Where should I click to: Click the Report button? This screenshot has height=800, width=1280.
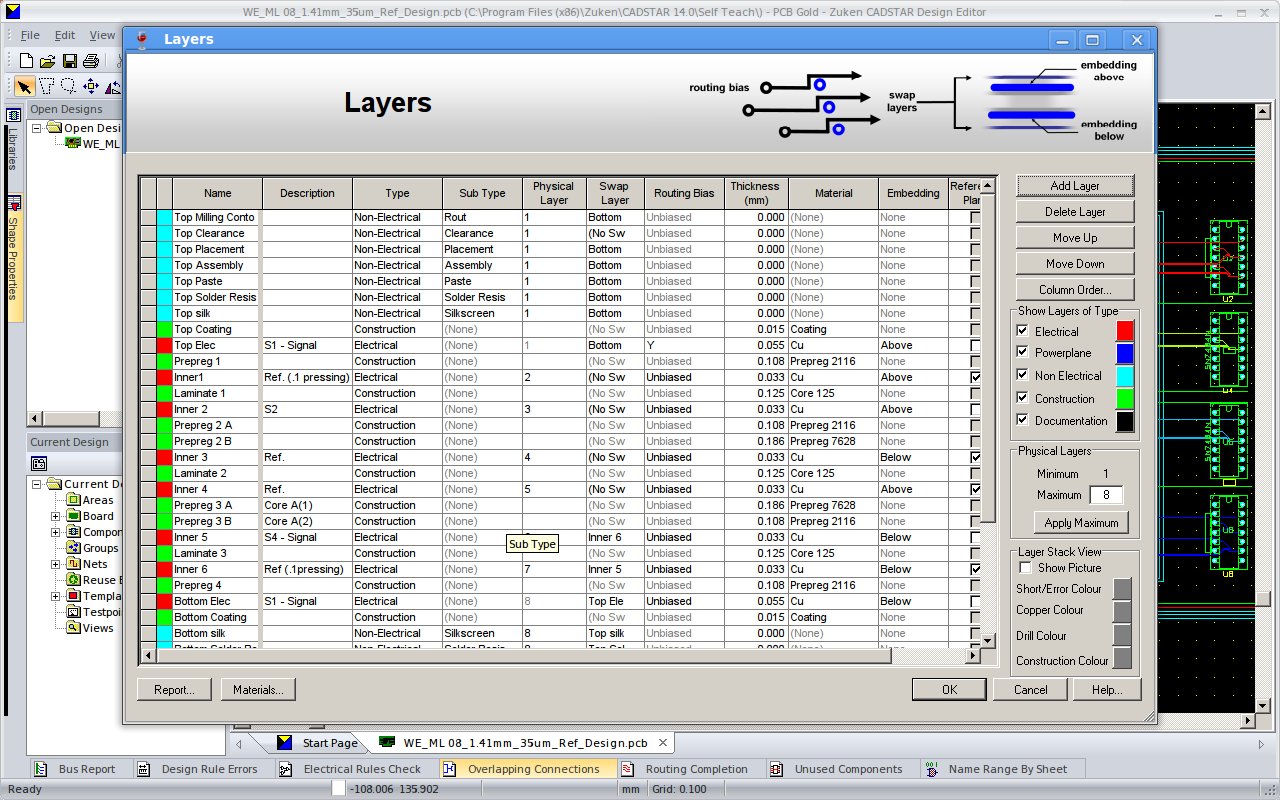click(x=174, y=689)
